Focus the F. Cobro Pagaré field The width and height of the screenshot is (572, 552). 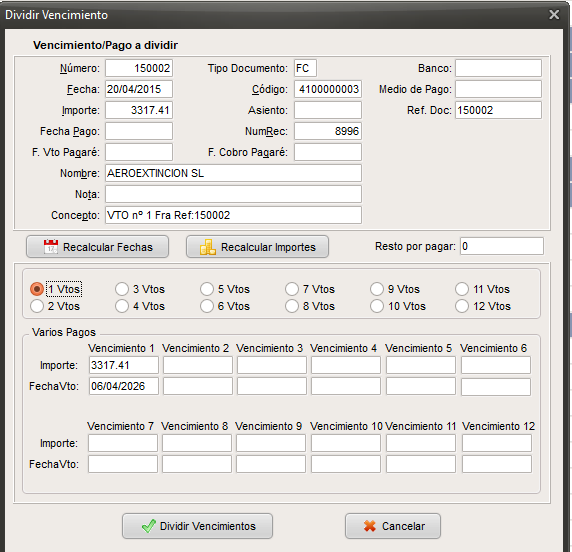pos(328,152)
